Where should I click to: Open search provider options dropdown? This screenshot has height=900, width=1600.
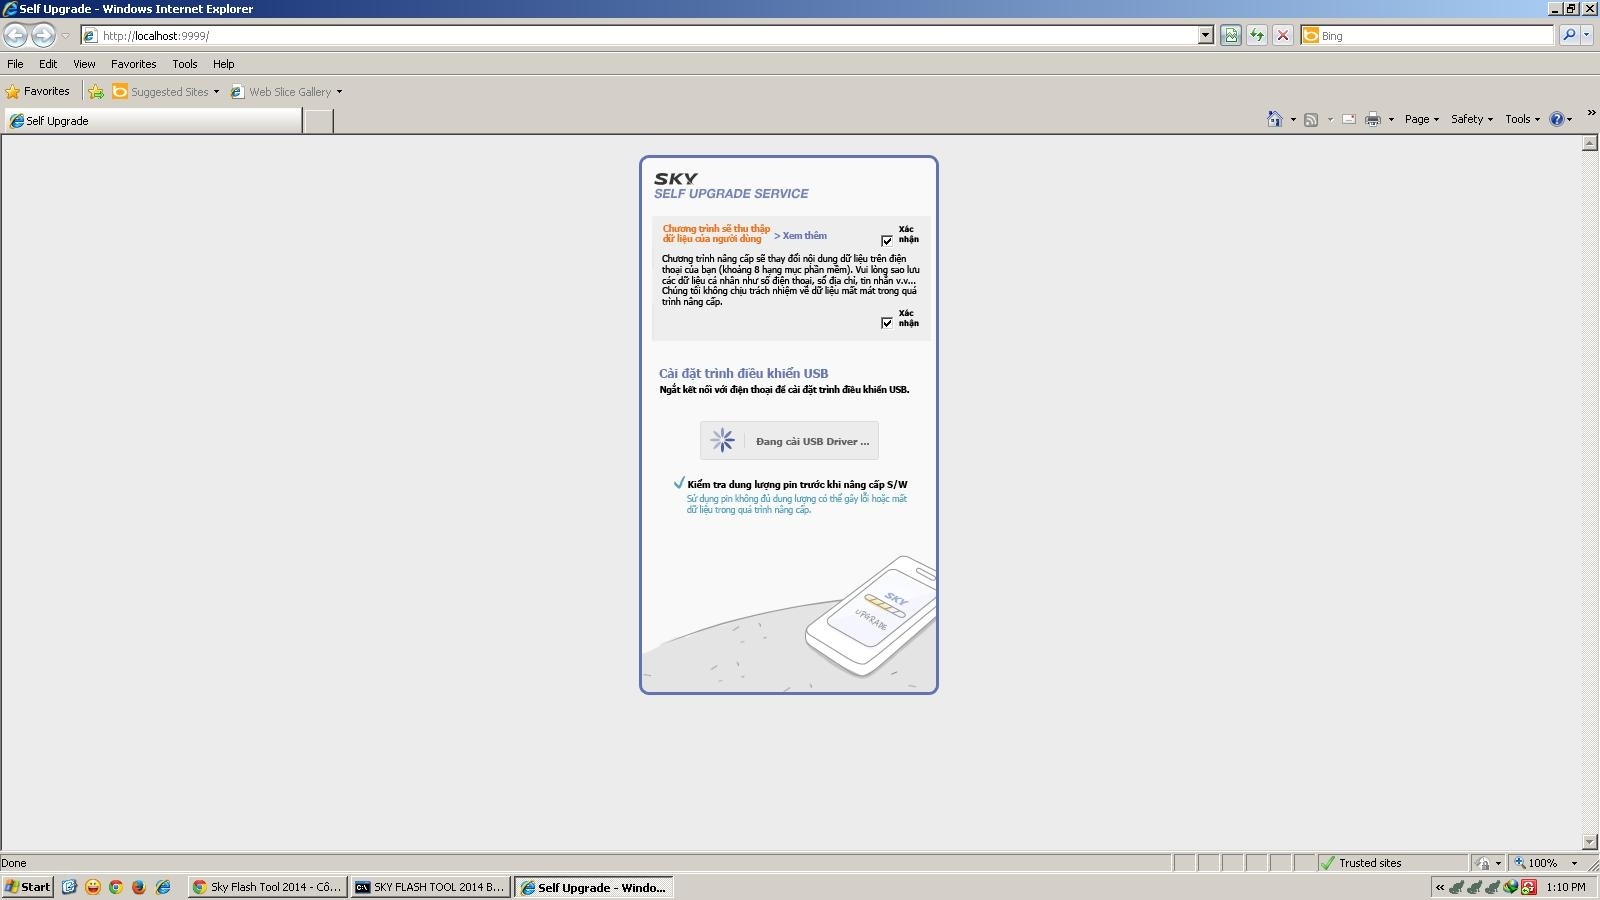(x=1586, y=36)
